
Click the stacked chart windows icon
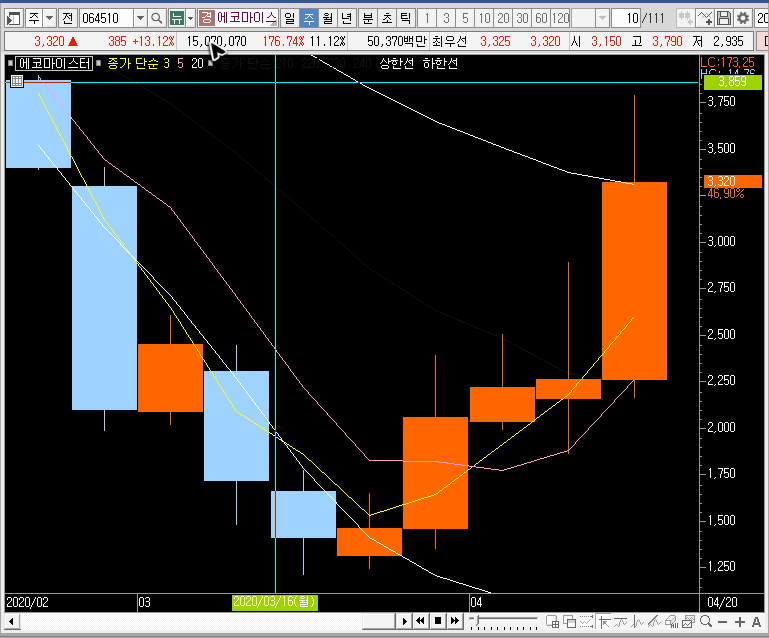(689, 622)
